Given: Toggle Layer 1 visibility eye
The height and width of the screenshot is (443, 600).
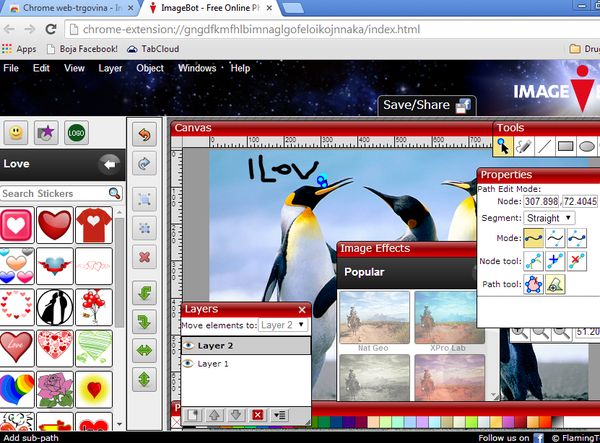Looking at the screenshot, I should coord(188,364).
